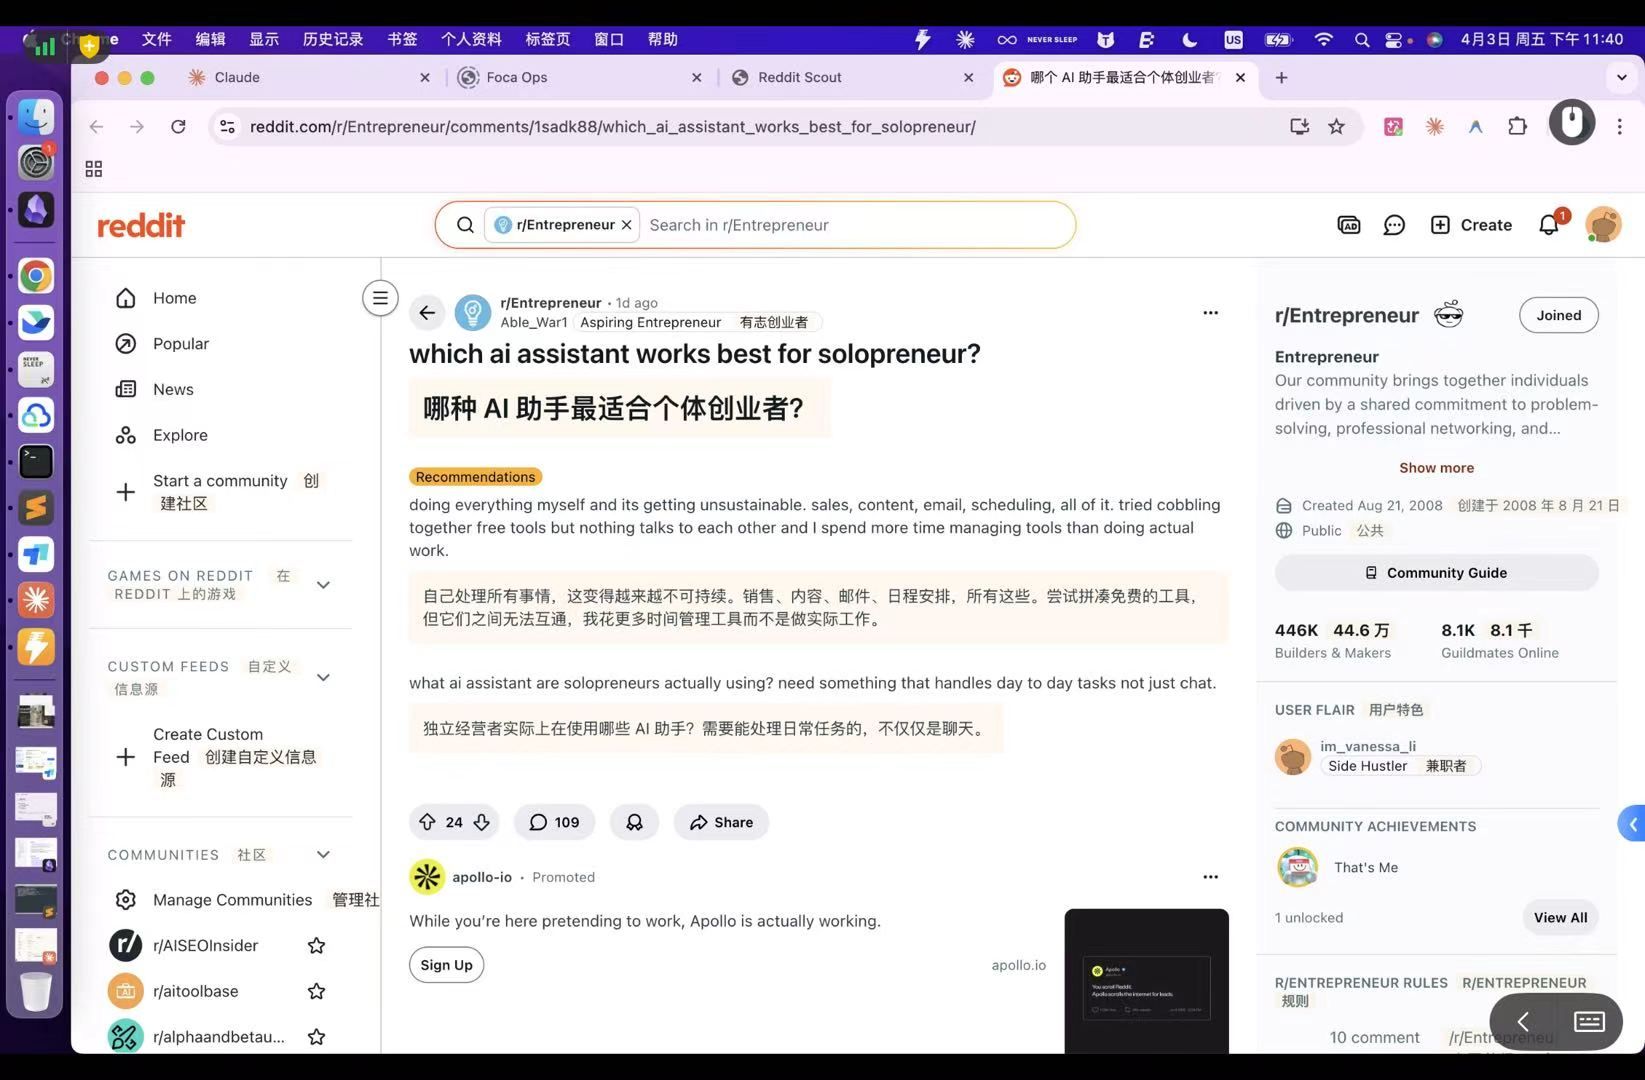The image size is (1645, 1080).
Task: Open Popular in the sidebar
Action: 180,344
